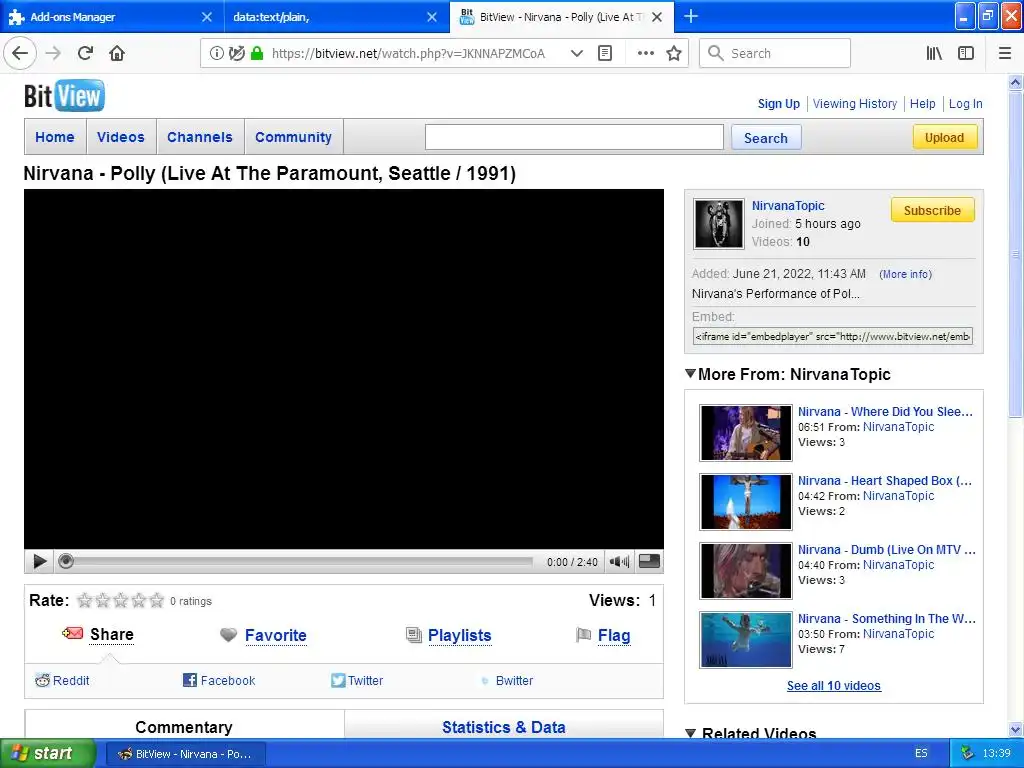This screenshot has height=768, width=1024.
Task: Open the Firefox library icon
Action: pyautogui.click(x=934, y=54)
